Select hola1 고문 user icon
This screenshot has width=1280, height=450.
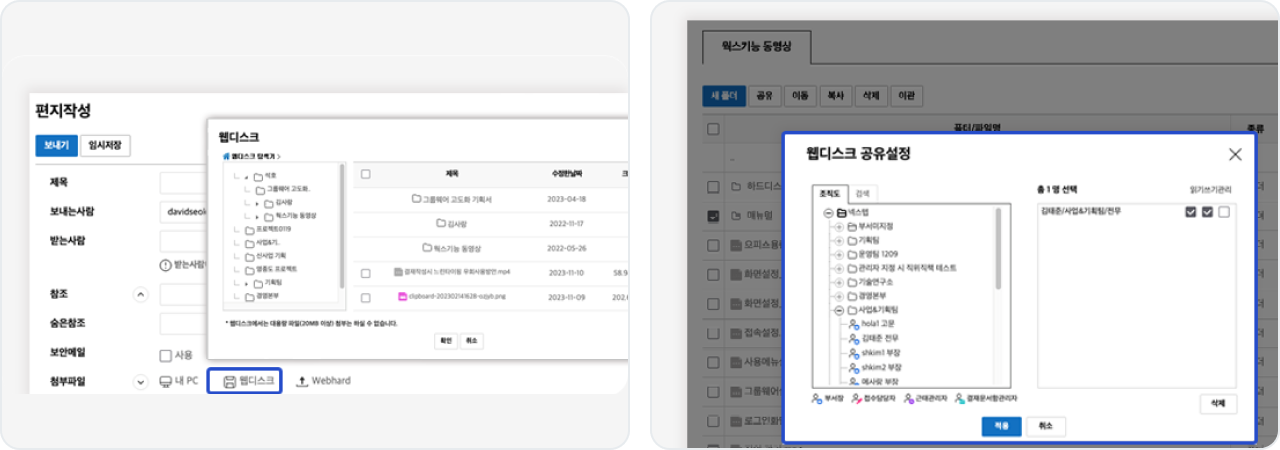click(853, 325)
